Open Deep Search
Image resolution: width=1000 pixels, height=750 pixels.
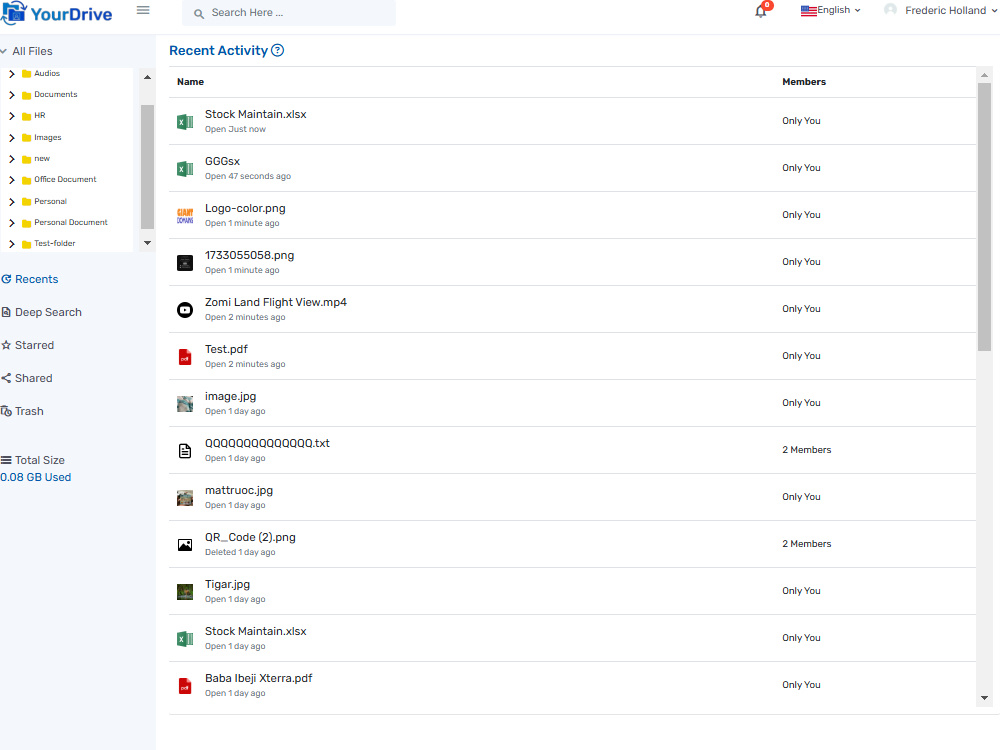[41, 312]
